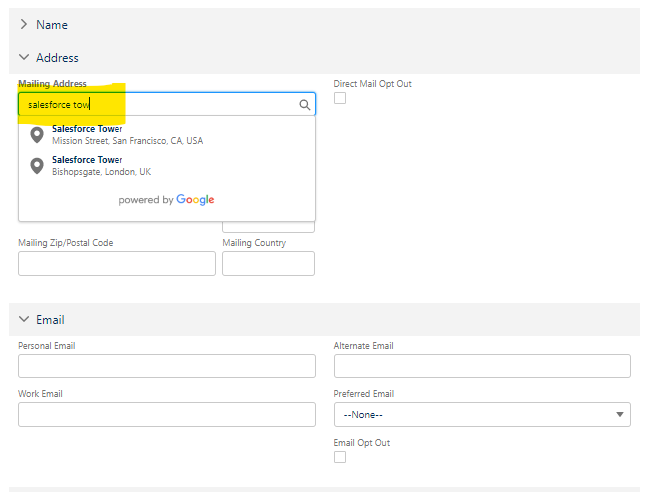Image resolution: width=652 pixels, height=492 pixels.
Task: Click the map pin for London result
Action: pos(37,166)
